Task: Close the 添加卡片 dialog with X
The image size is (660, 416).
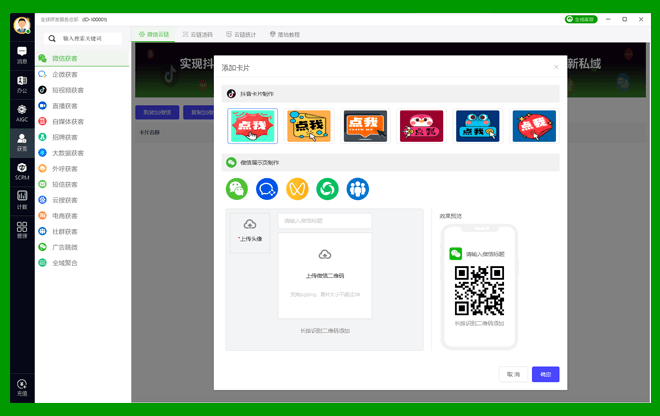Action: 556,67
